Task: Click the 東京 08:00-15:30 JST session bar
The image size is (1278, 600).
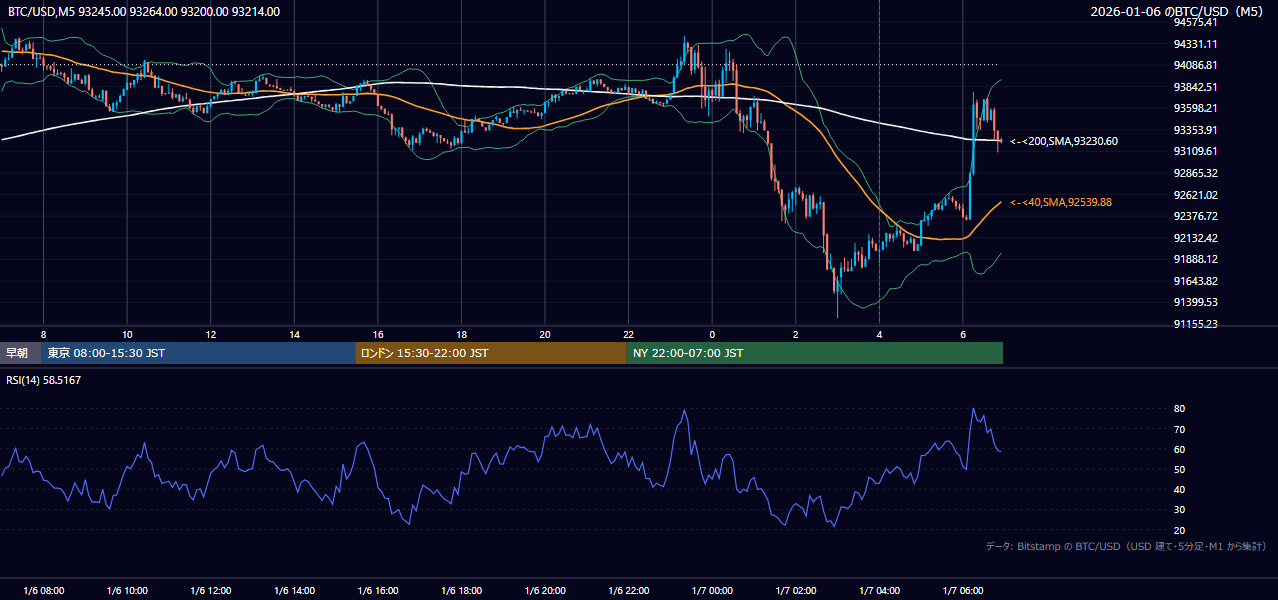Action: [198, 353]
